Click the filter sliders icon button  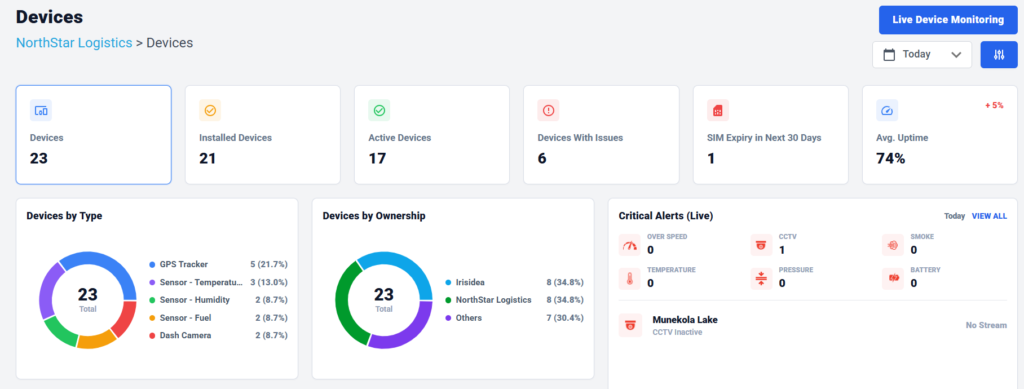(999, 55)
